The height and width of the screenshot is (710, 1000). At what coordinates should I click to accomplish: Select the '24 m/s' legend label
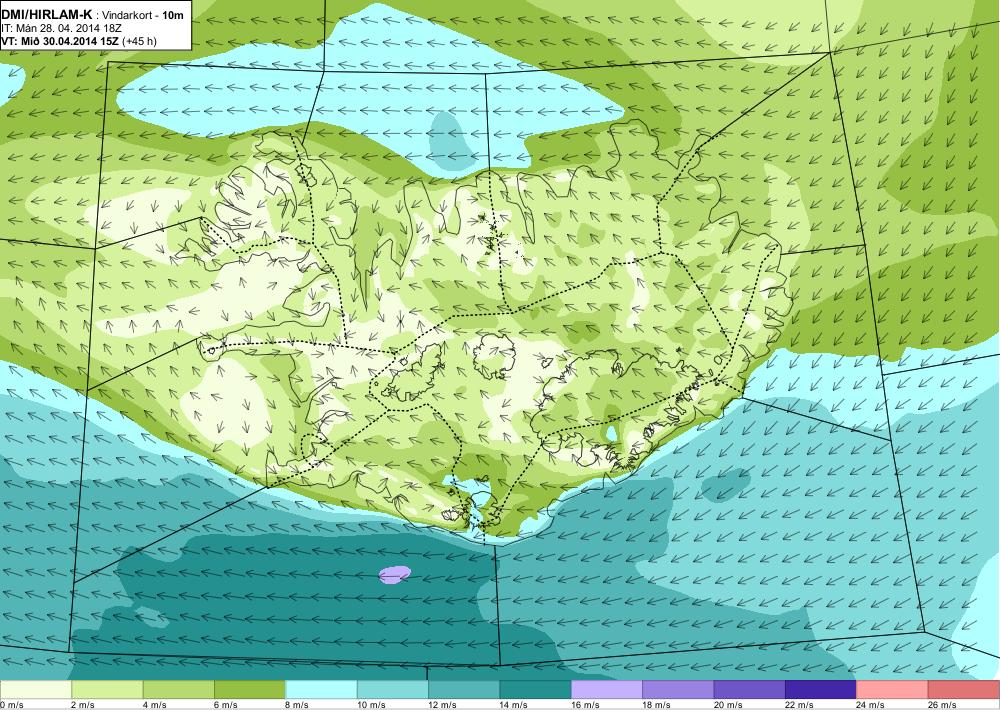pos(871,704)
